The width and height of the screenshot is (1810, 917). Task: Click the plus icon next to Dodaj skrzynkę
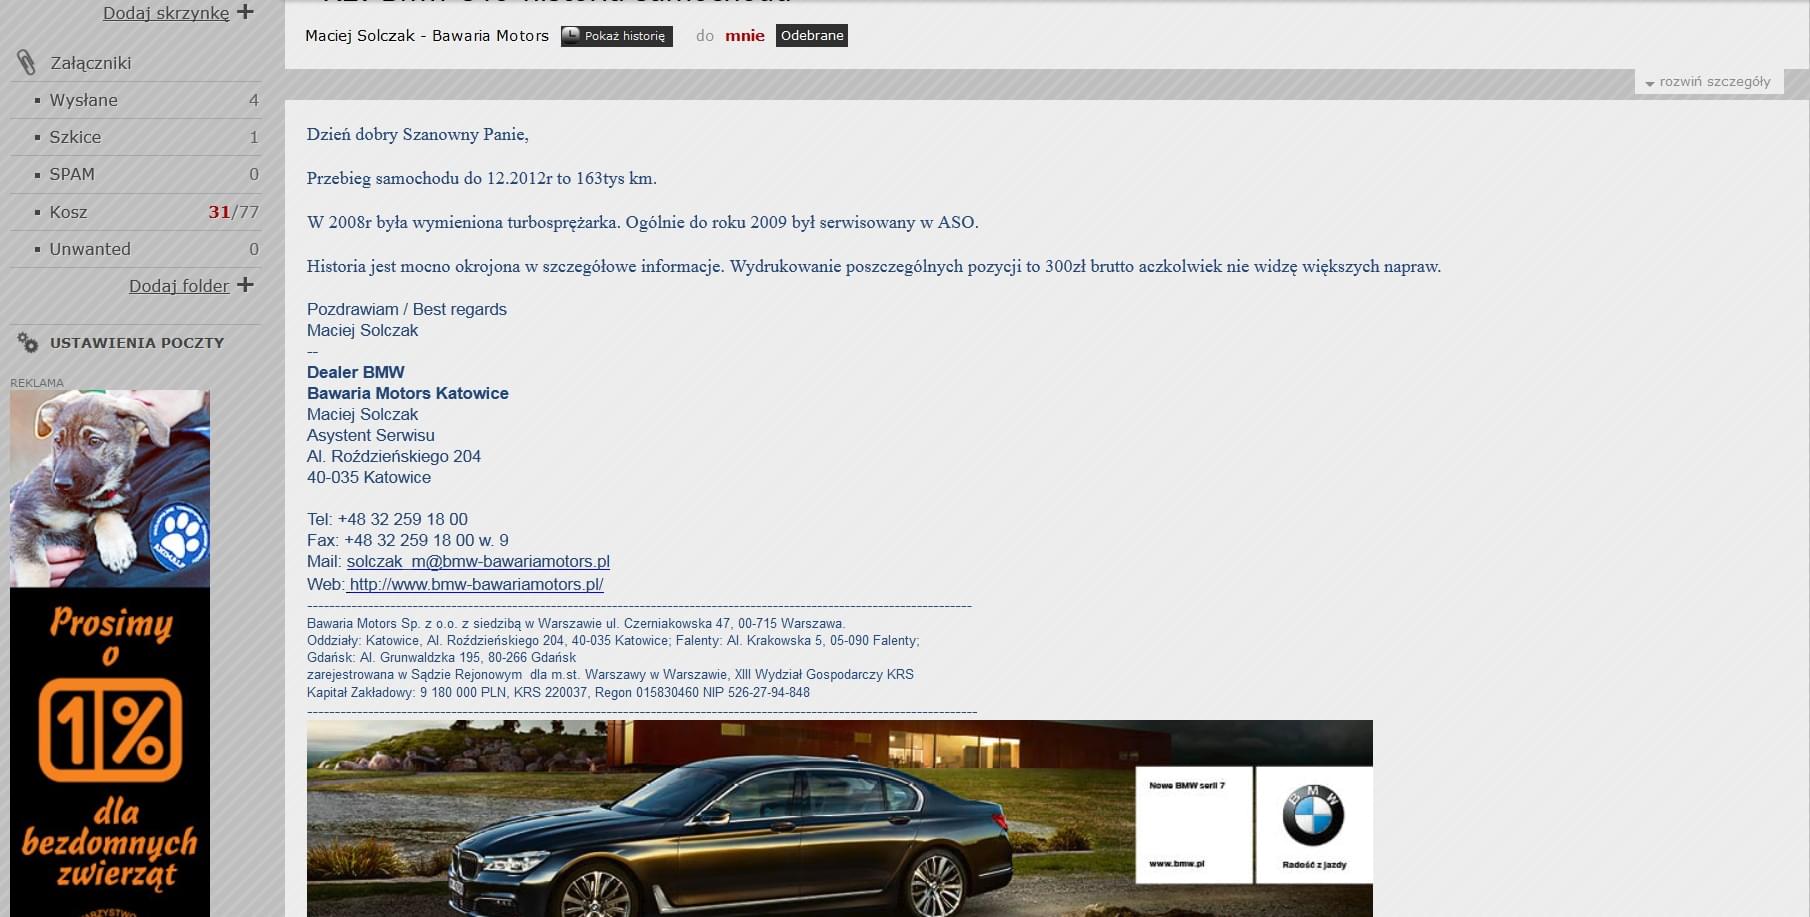click(245, 12)
